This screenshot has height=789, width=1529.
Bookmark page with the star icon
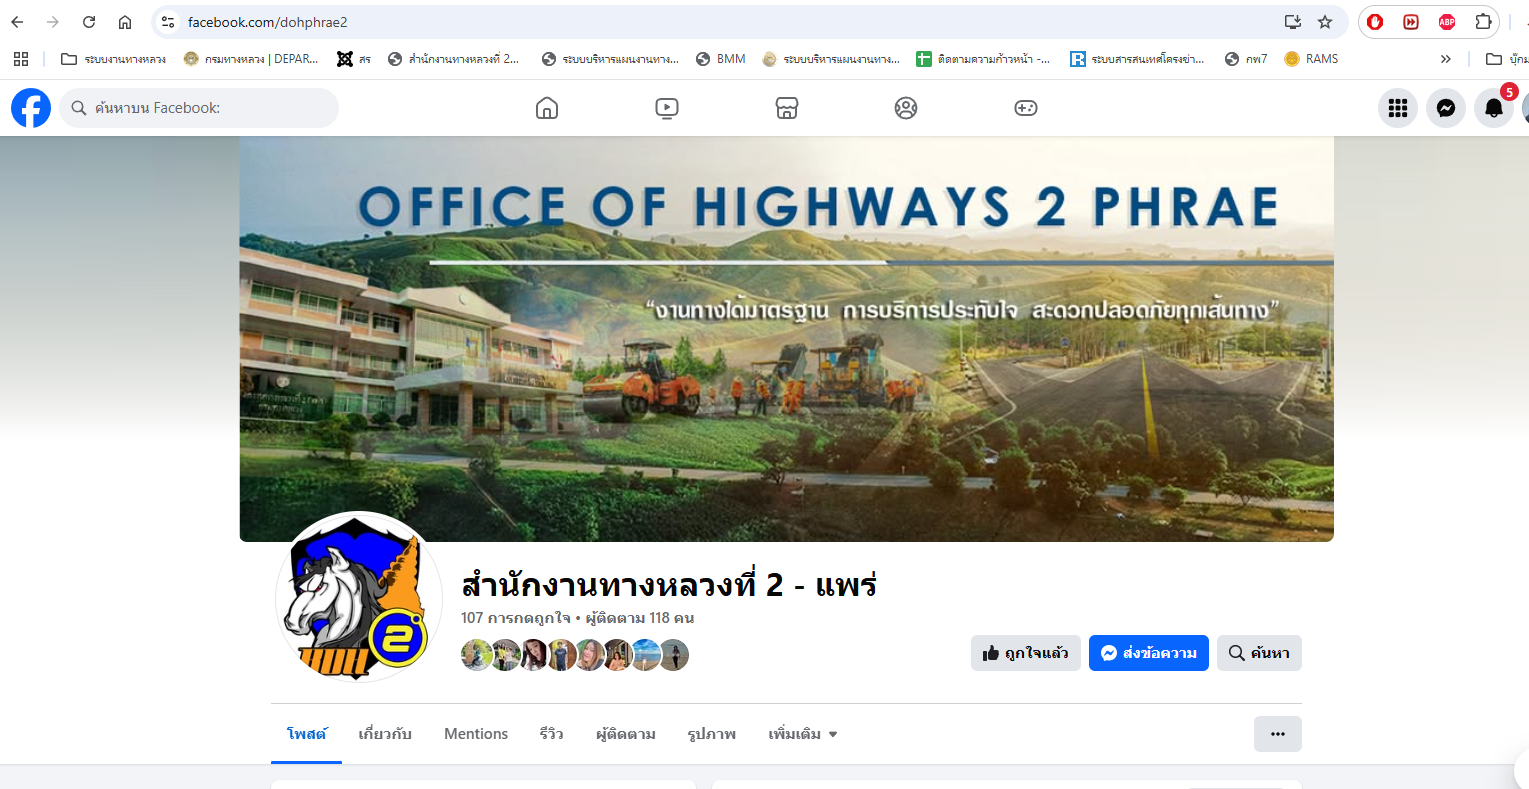[1325, 22]
